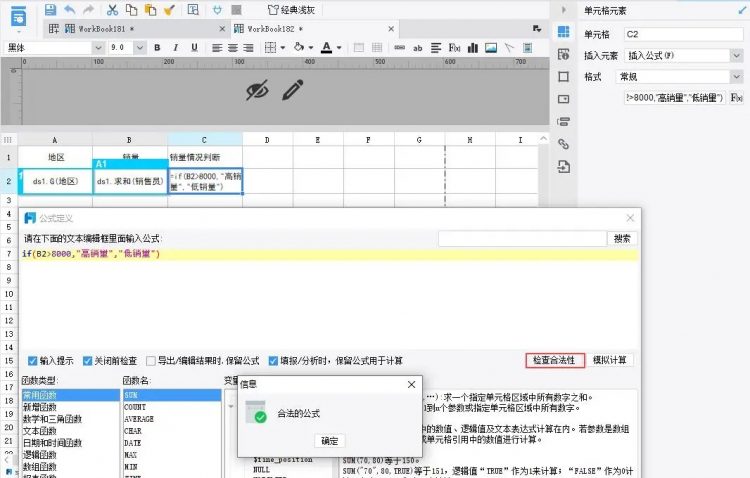Expand the fill color dropdown arrow
Image resolution: width=750 pixels, height=478 pixels.
point(311,48)
